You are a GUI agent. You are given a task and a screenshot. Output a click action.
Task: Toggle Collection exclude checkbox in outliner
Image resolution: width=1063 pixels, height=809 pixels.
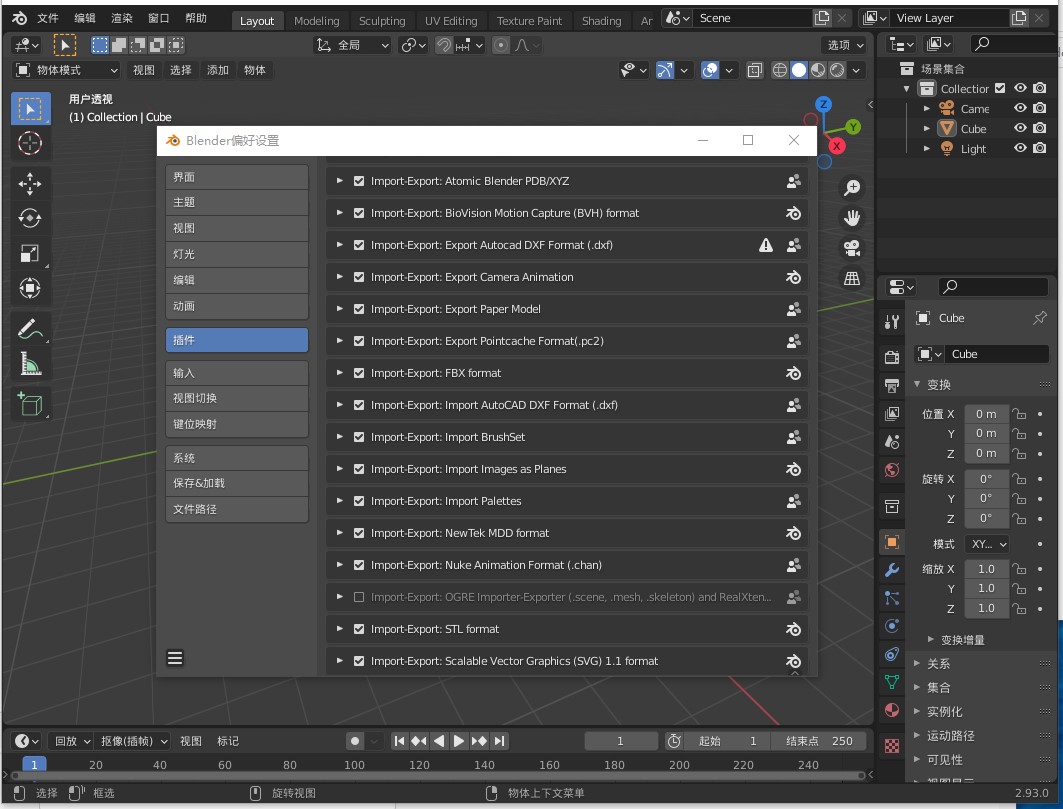pos(1000,88)
